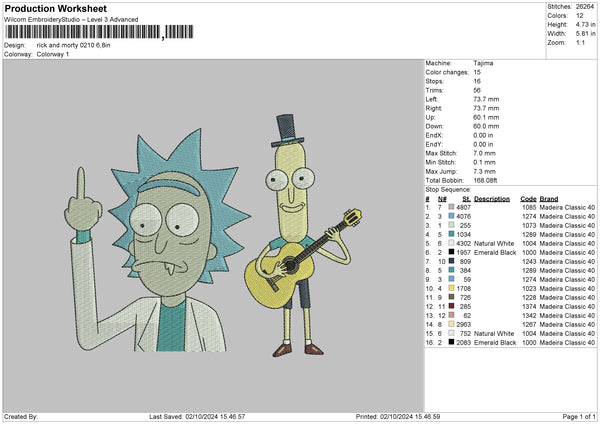This screenshot has width=600, height=424.
Task: Select 'Emerald Black' in the 1957 row
Action: tap(495, 253)
